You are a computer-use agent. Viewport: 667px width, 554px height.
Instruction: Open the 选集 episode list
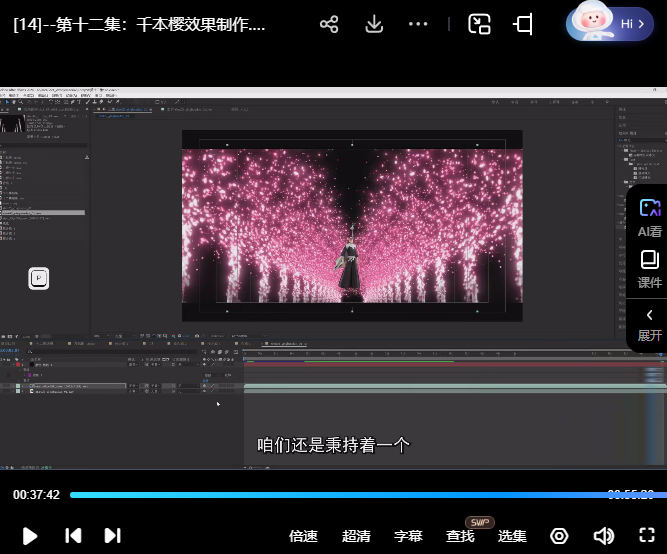512,536
